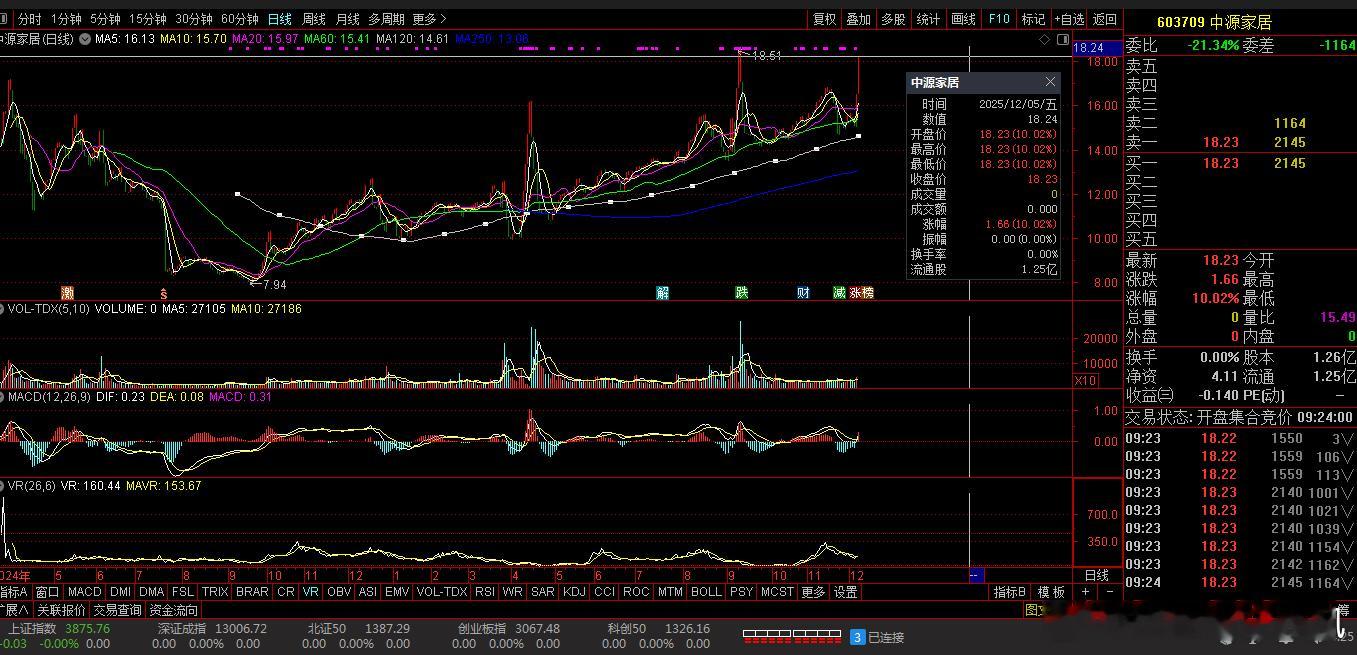Click the 财 financial event marker icon
The width and height of the screenshot is (1357, 655).
(x=803, y=293)
